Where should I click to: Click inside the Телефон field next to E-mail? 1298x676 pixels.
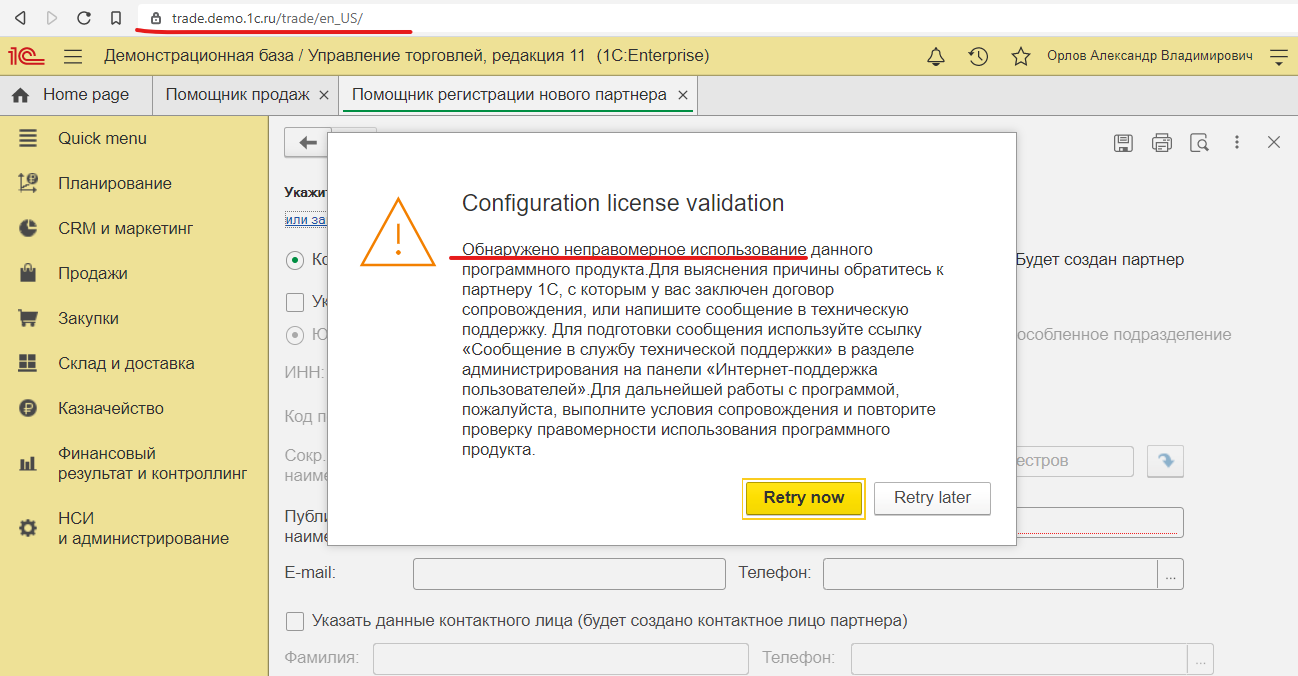990,574
